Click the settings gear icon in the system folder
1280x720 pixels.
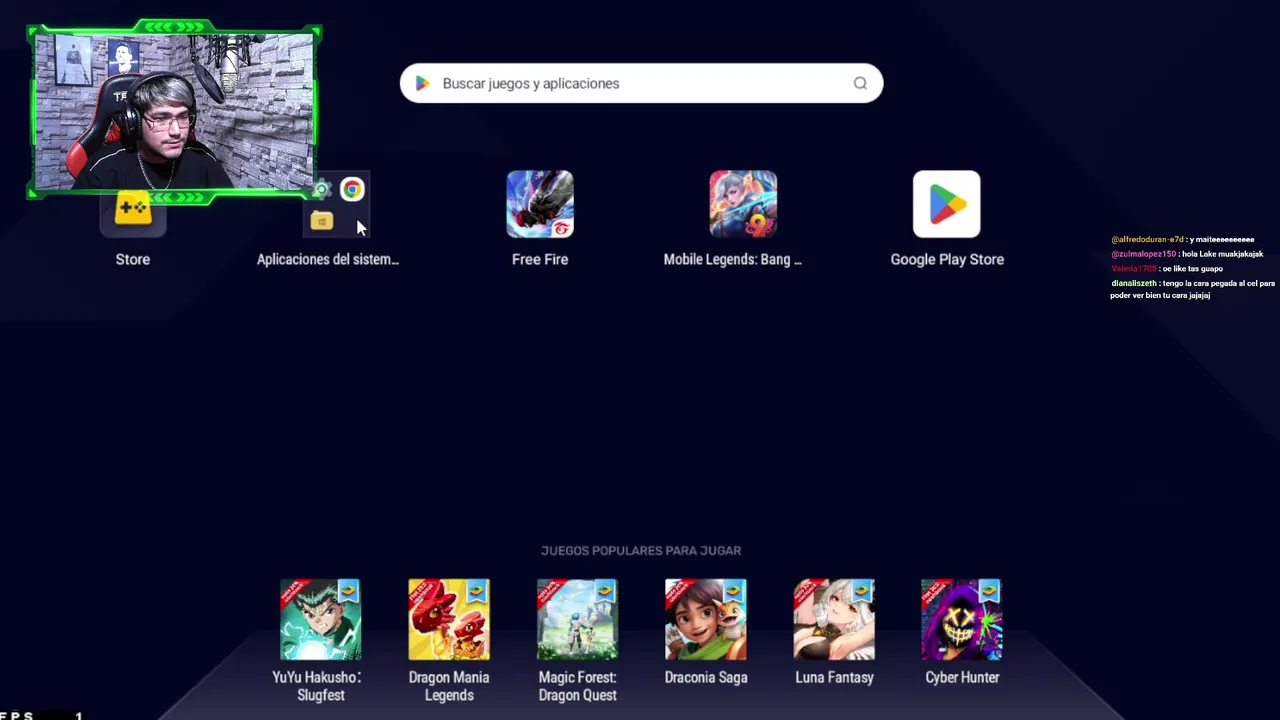[x=322, y=189]
